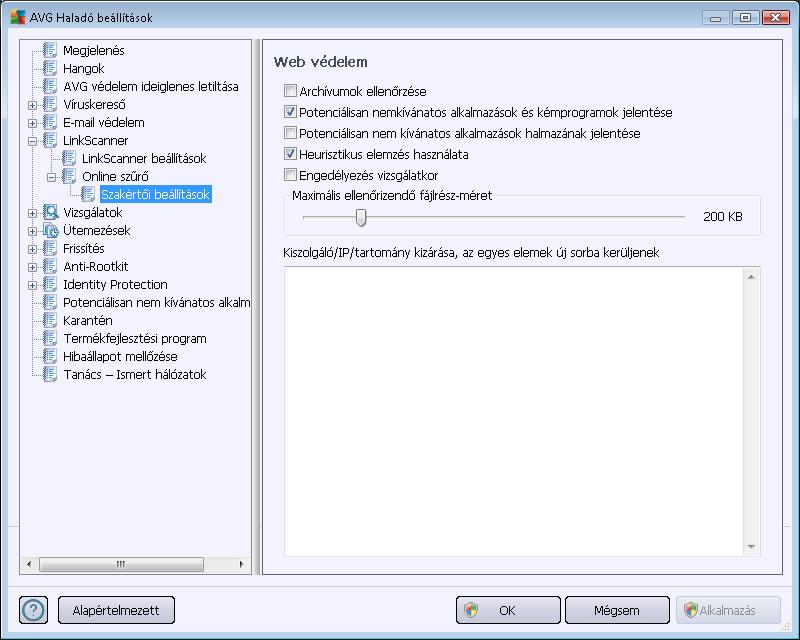Open LinkScanner beállítások page
800x640 pixels.
[x=144, y=158]
